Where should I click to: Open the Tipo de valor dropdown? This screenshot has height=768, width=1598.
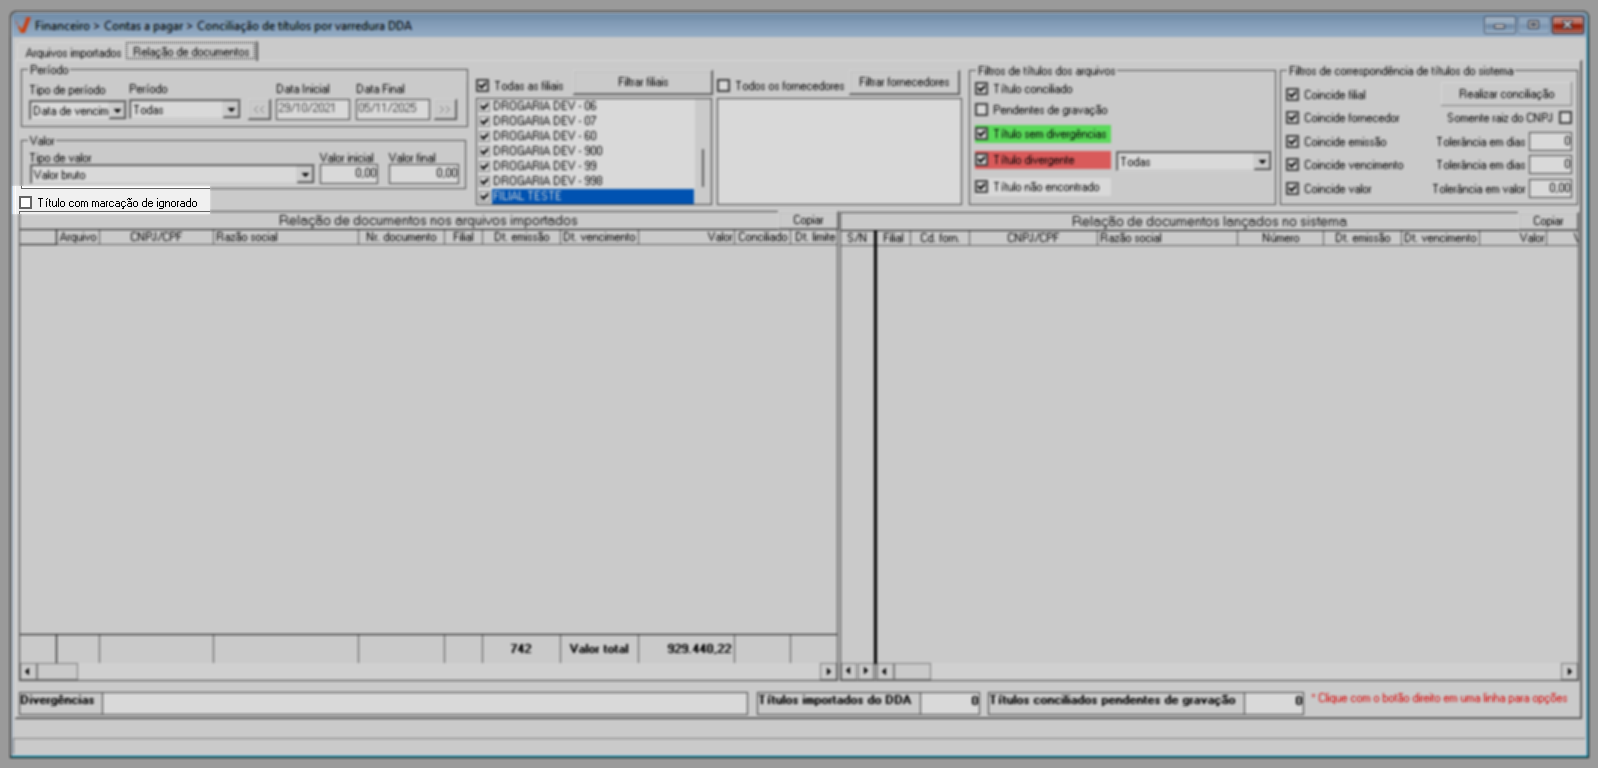(305, 175)
